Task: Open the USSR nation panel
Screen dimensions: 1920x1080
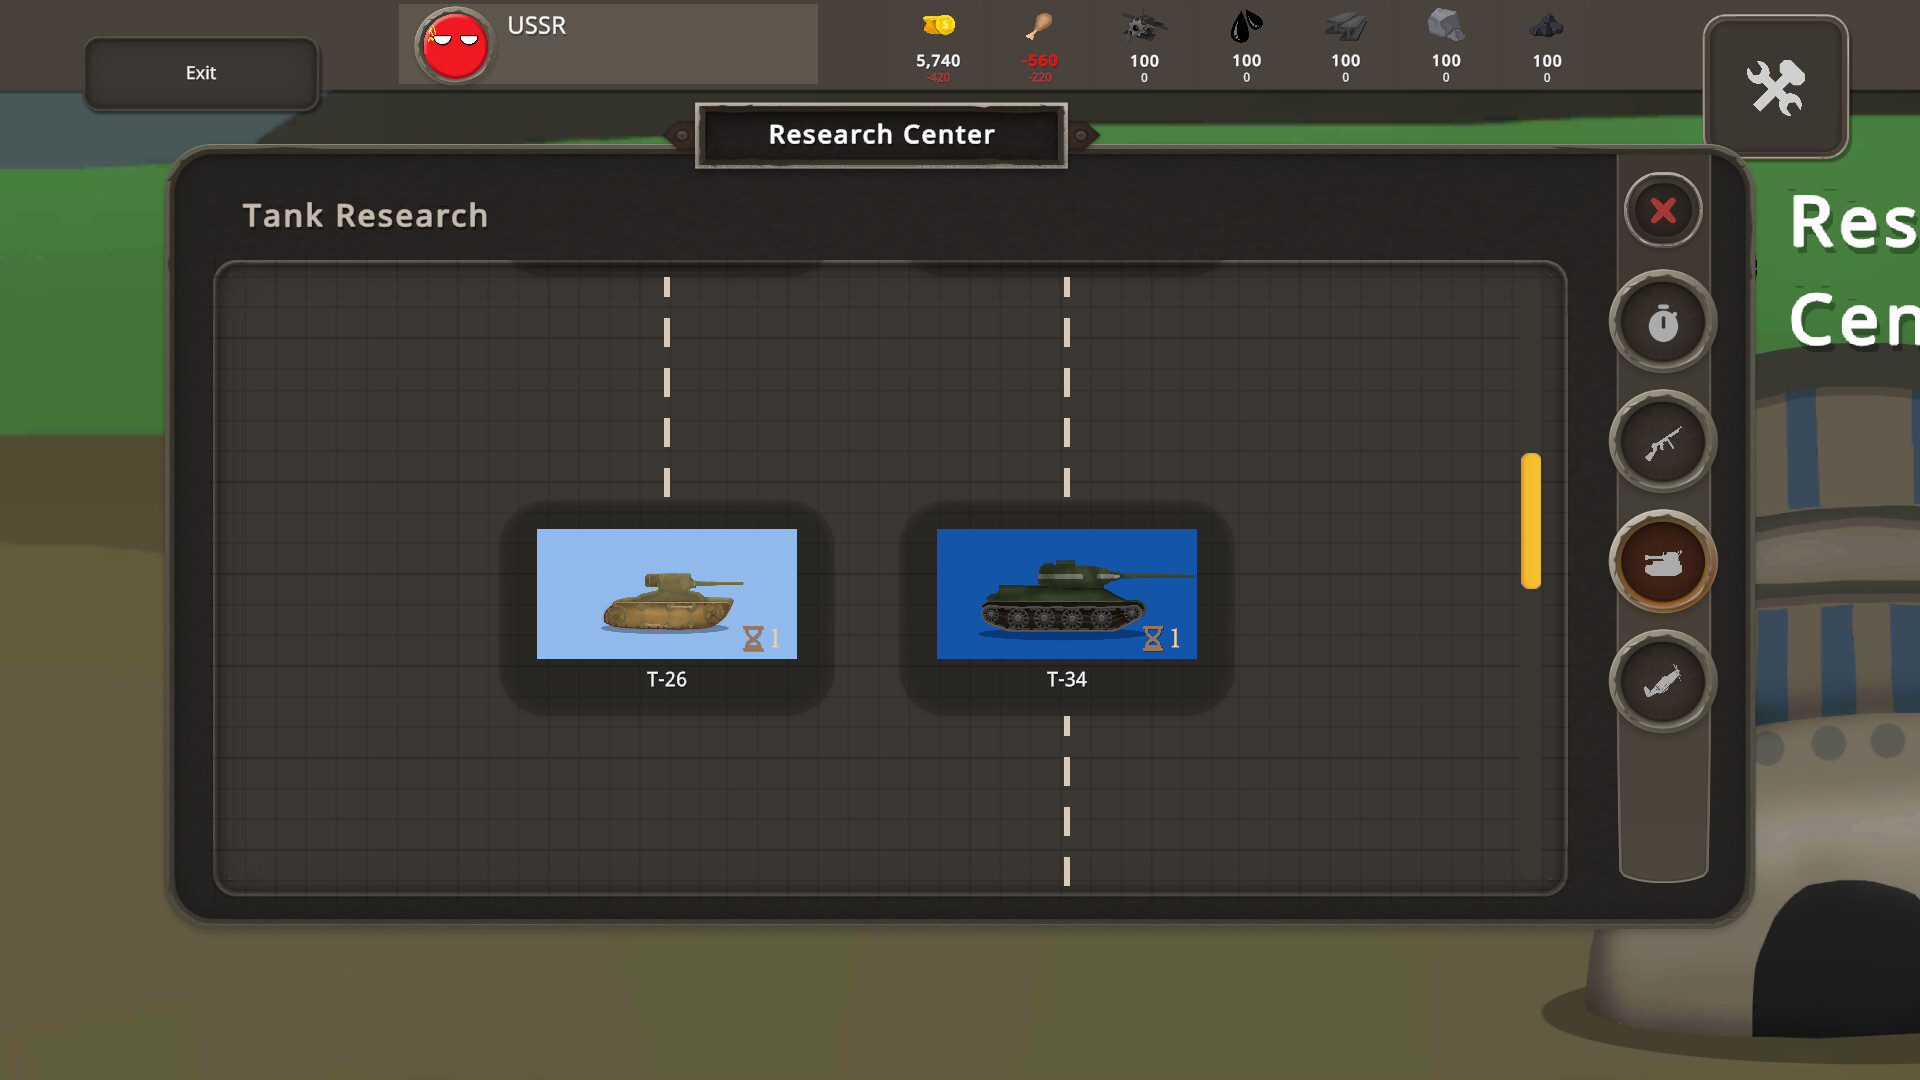Action: click(x=608, y=44)
